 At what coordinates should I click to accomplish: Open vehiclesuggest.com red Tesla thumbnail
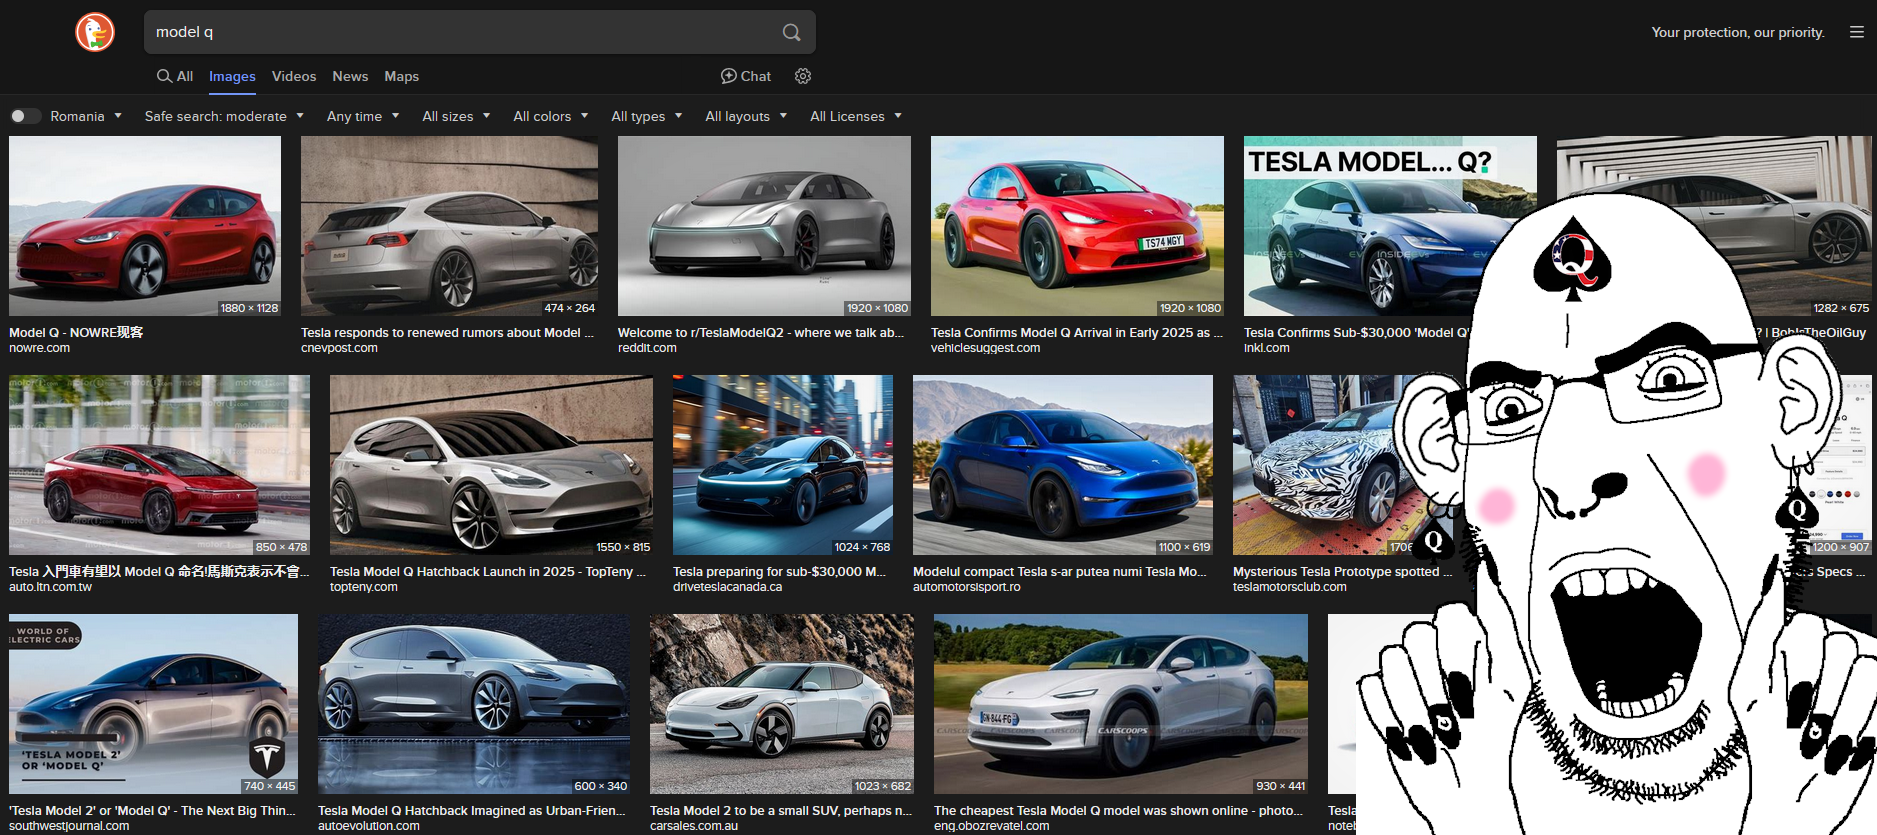click(x=1077, y=226)
